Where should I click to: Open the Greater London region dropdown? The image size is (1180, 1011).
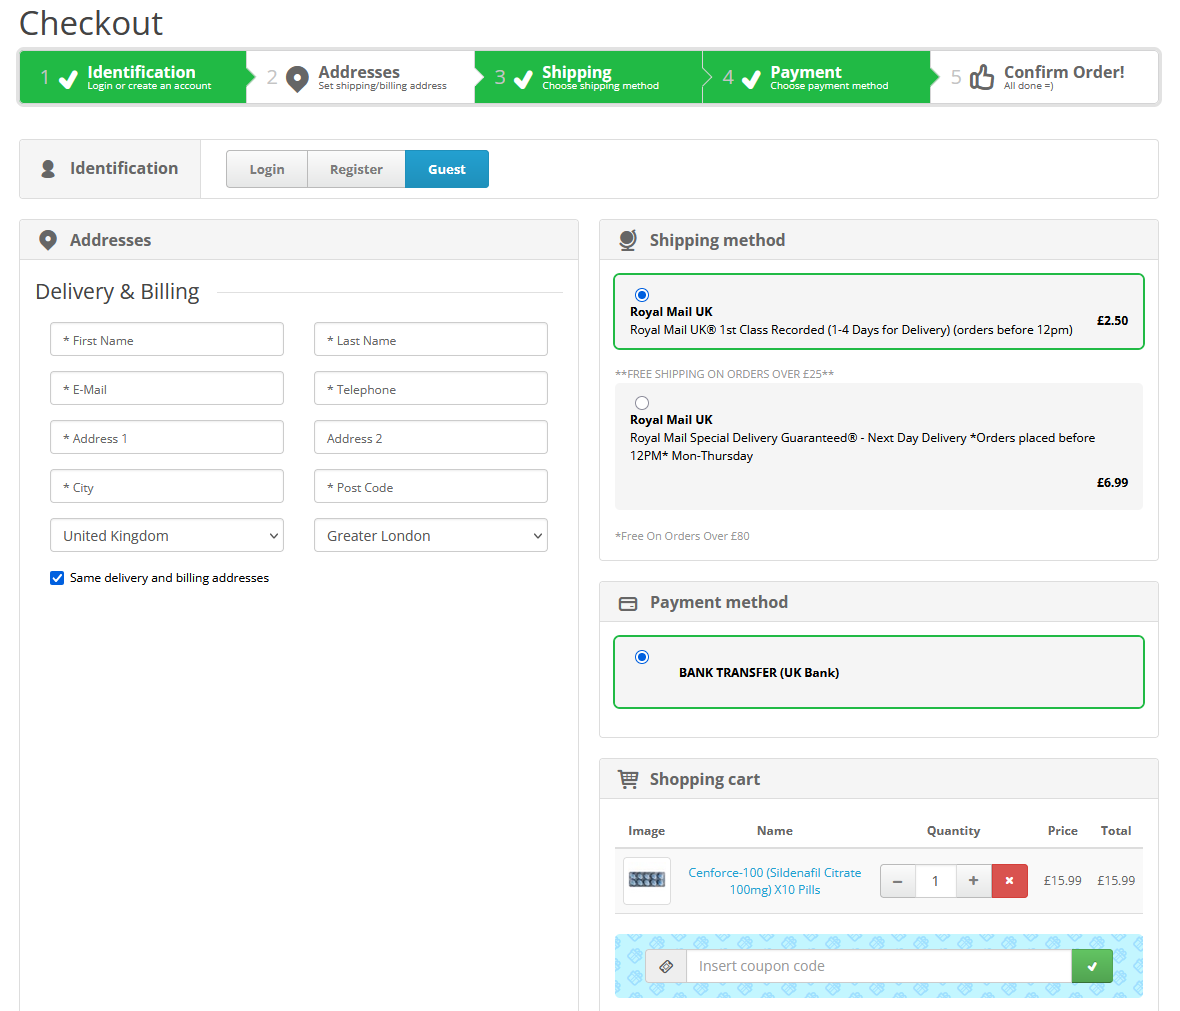click(x=430, y=535)
